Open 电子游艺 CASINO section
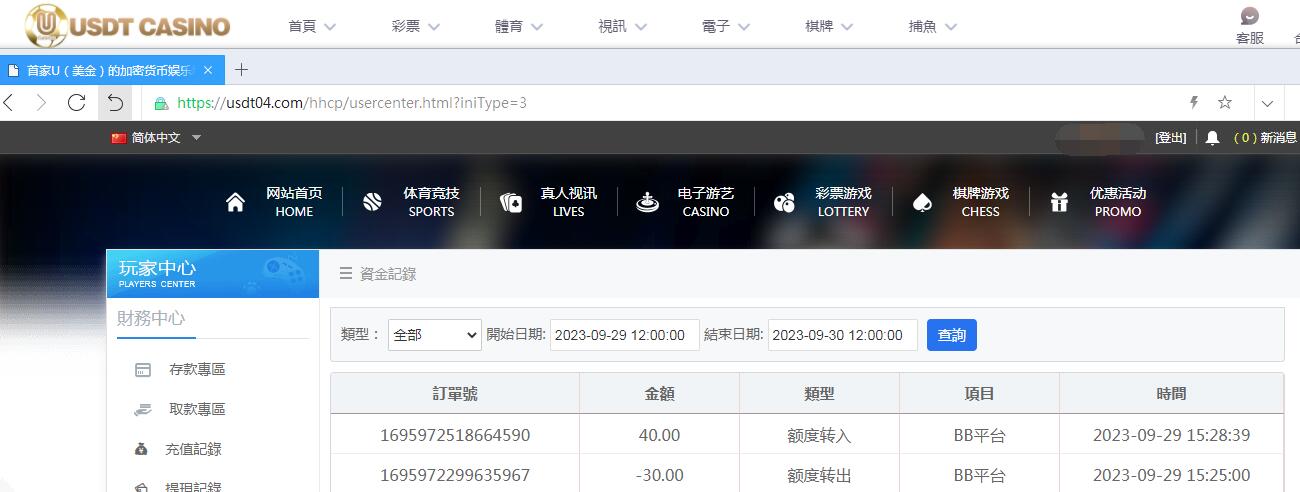The width and height of the screenshot is (1300, 492). [706, 202]
